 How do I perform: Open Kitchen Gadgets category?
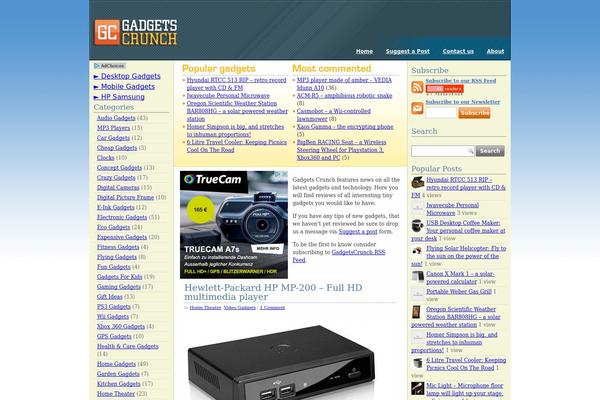point(119,384)
